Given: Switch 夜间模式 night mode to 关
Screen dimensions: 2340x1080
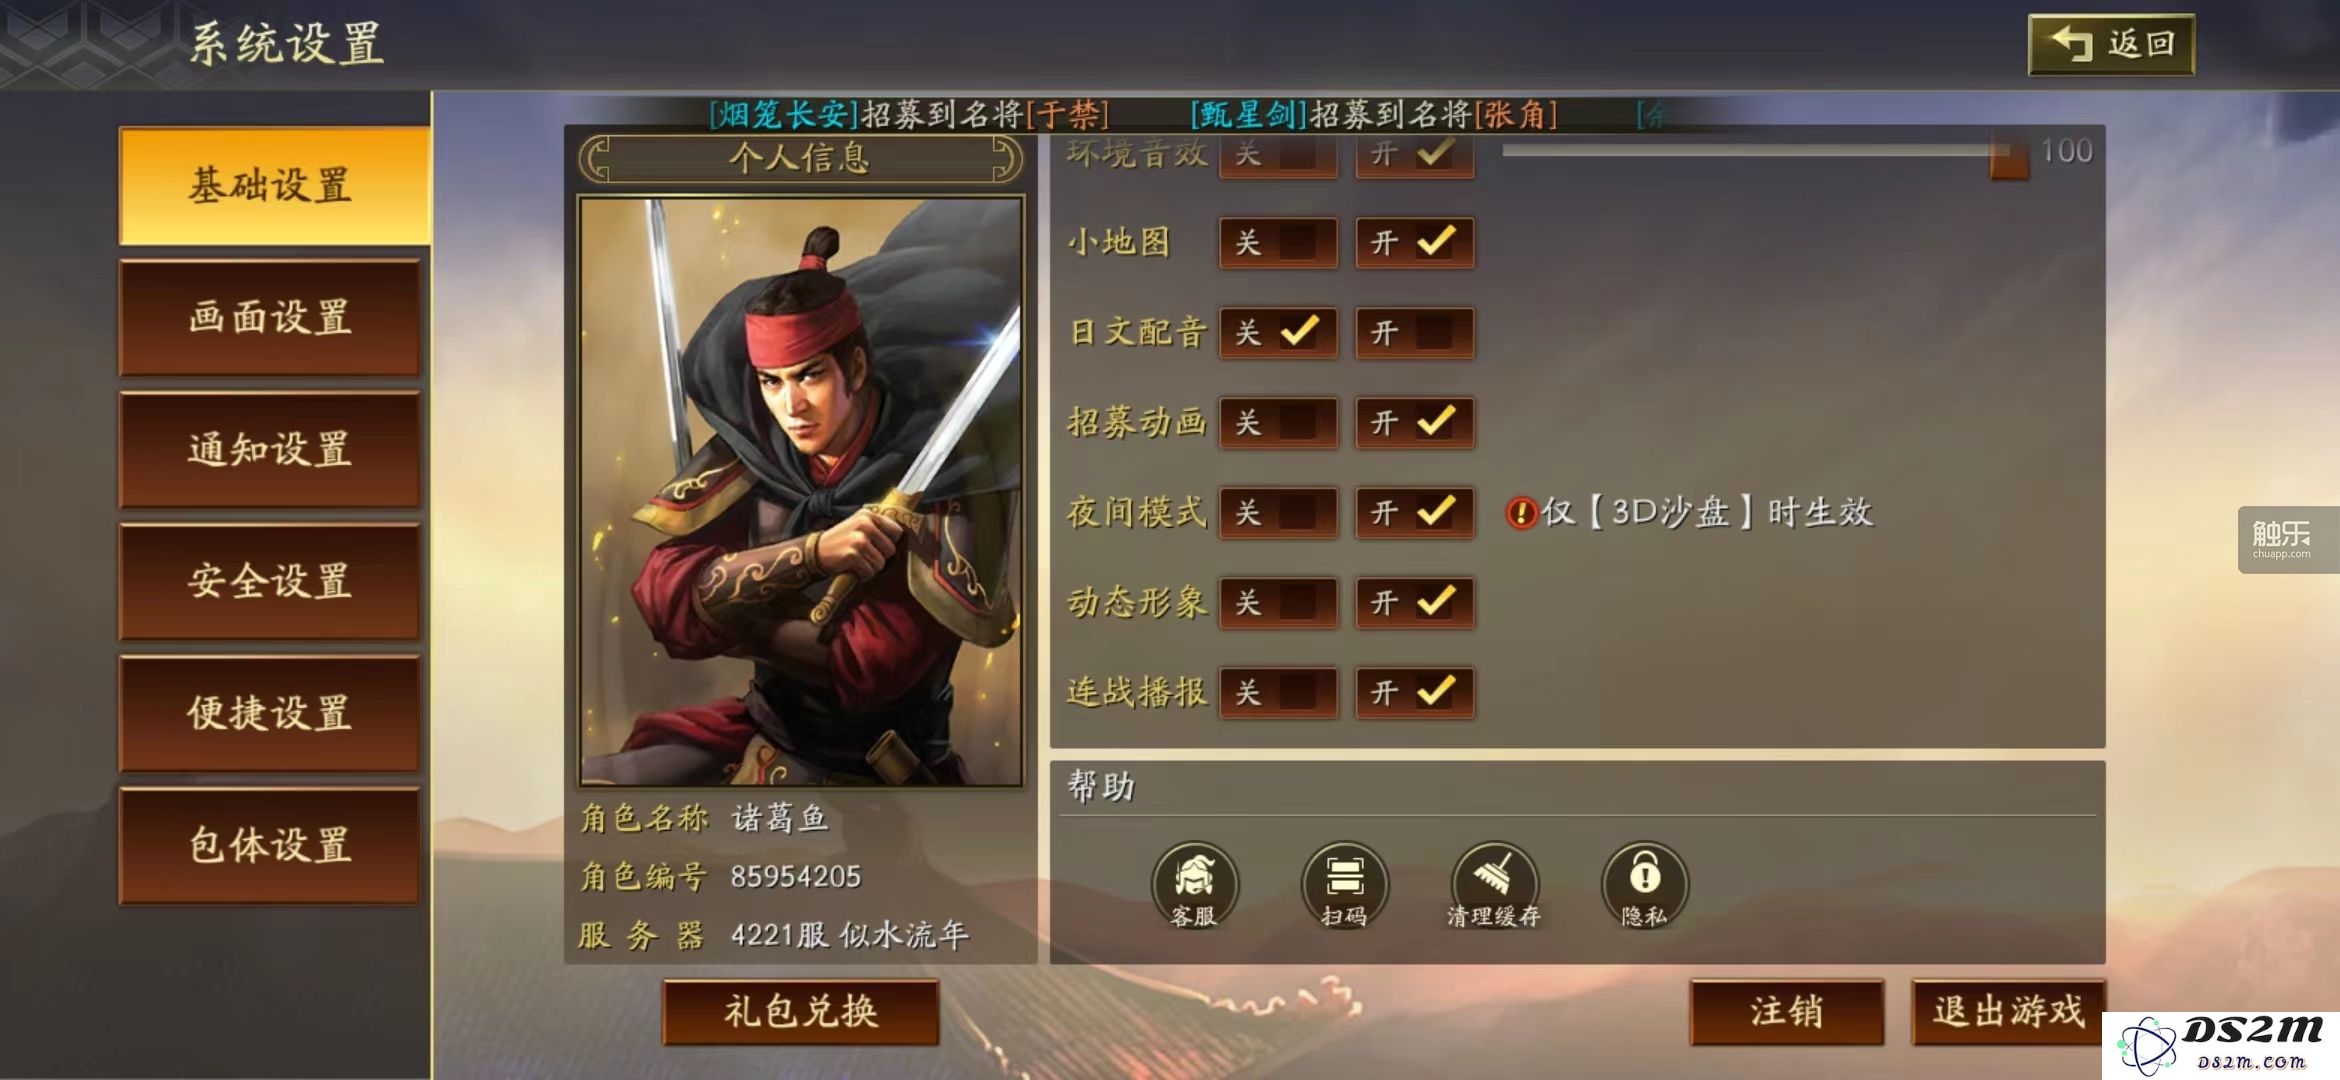Looking at the screenshot, I should coord(1278,513).
